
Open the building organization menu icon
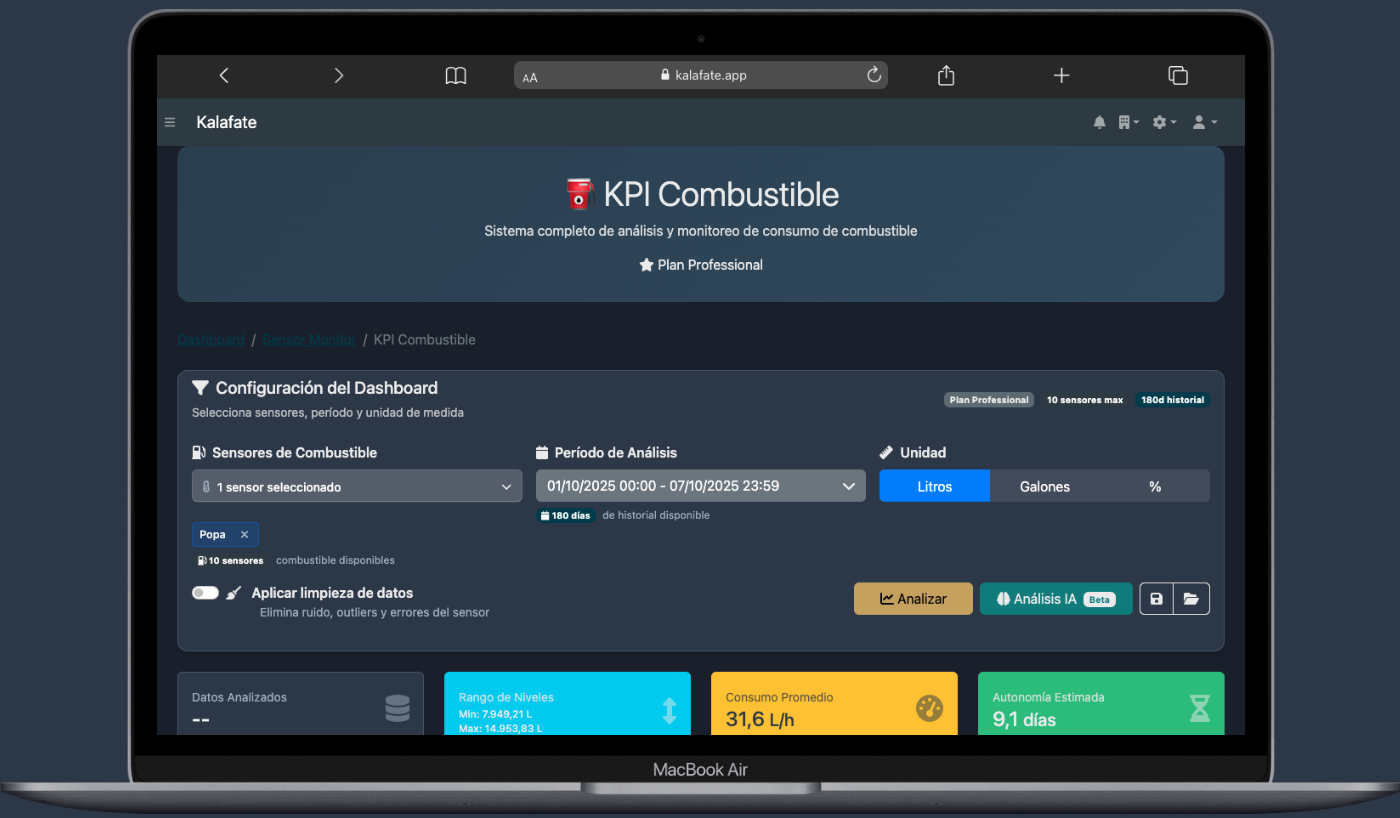click(x=1128, y=122)
